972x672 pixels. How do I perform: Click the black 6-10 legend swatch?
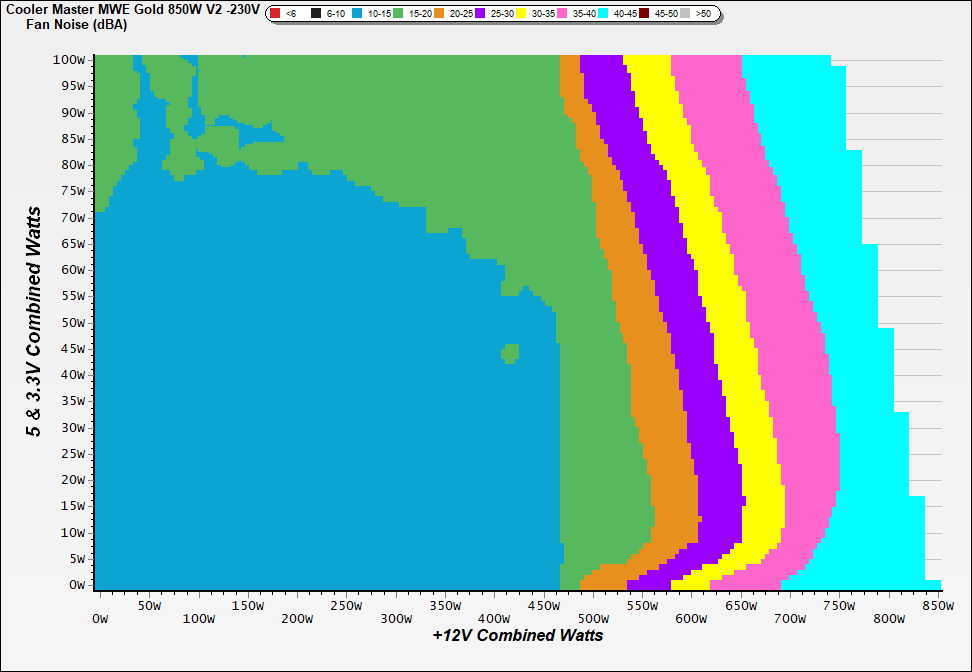[316, 14]
